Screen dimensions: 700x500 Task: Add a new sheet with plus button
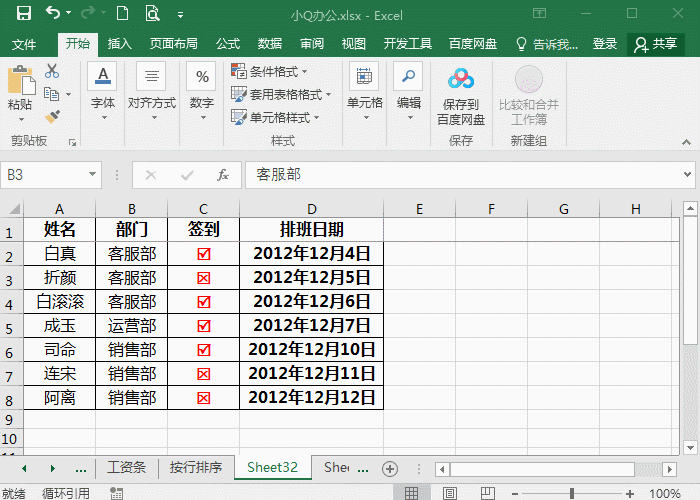(x=390, y=469)
